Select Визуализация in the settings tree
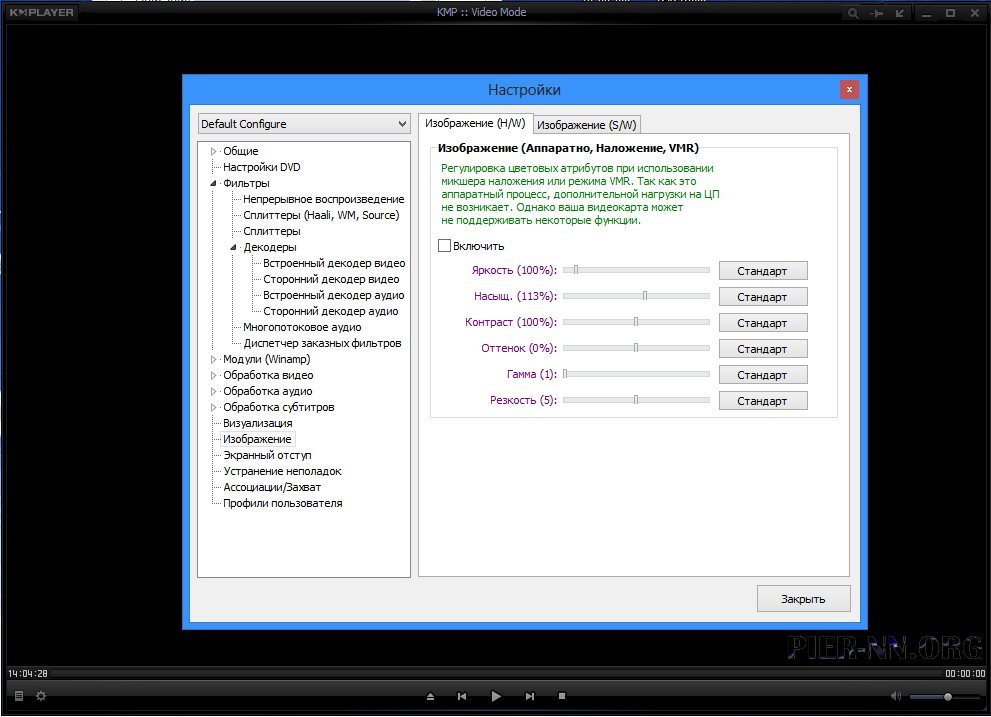Screen dimensions: 991x717 pos(258,423)
